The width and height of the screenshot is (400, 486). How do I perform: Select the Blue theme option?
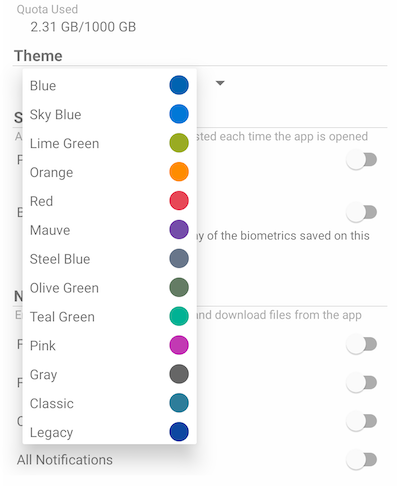109,85
